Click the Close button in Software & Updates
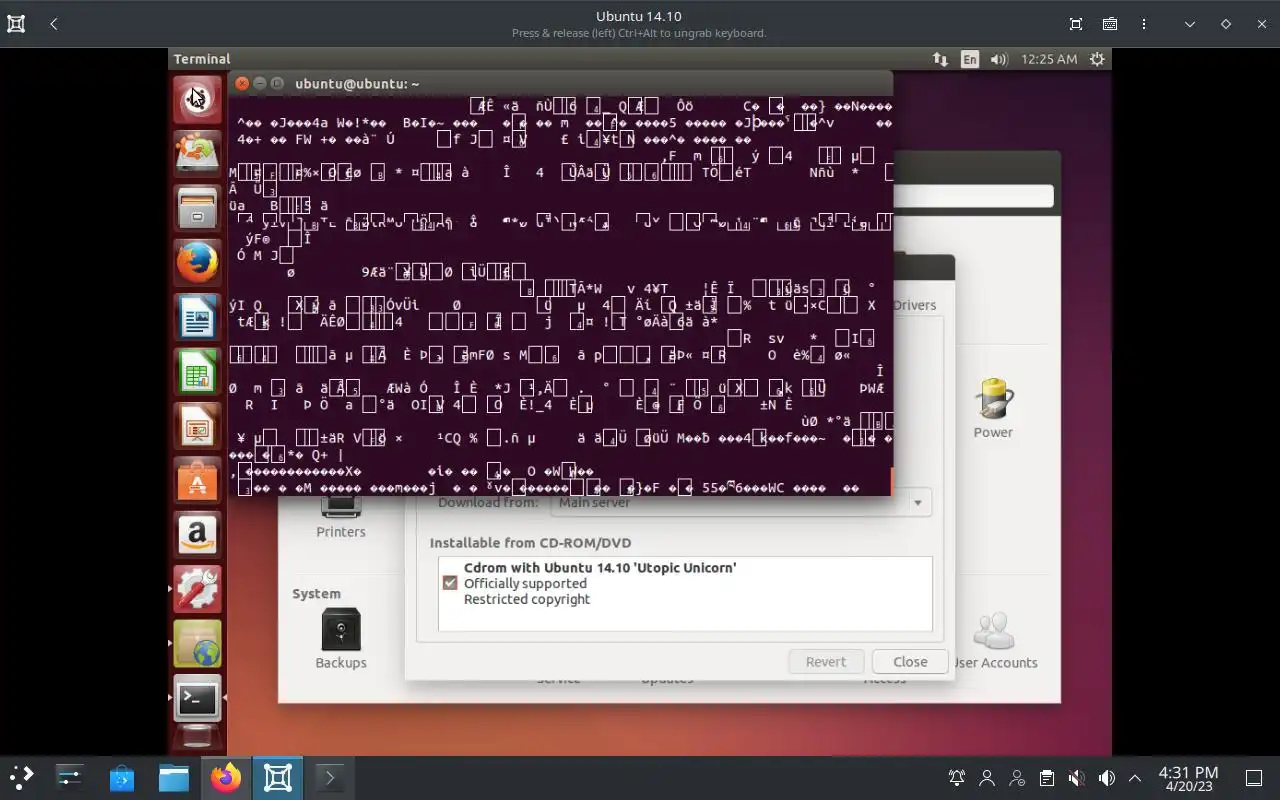This screenshot has width=1280, height=800. (910, 662)
